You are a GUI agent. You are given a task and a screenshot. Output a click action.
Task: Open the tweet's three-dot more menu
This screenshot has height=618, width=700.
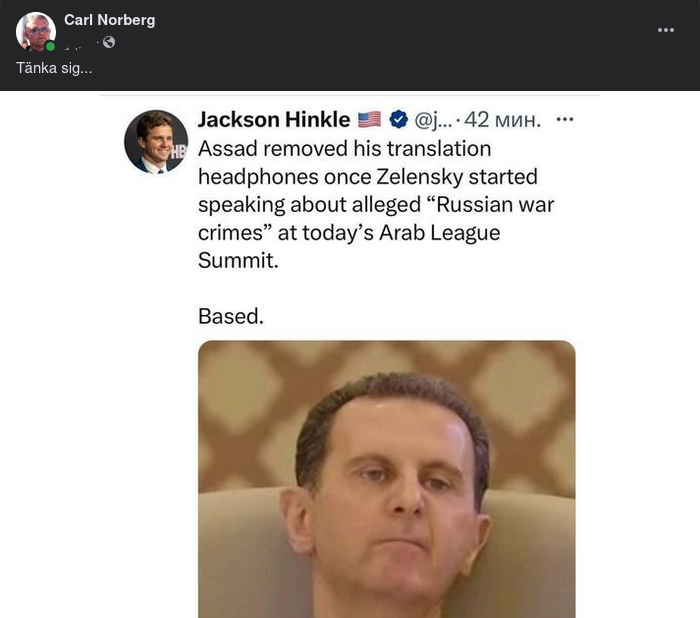[x=565, y=119]
